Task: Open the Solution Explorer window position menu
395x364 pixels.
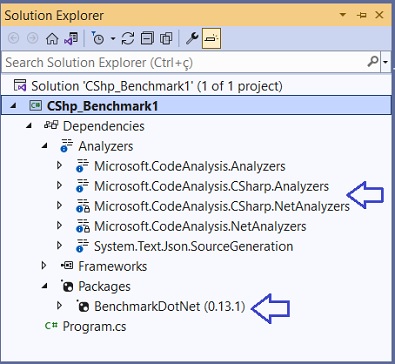Action: (342, 15)
